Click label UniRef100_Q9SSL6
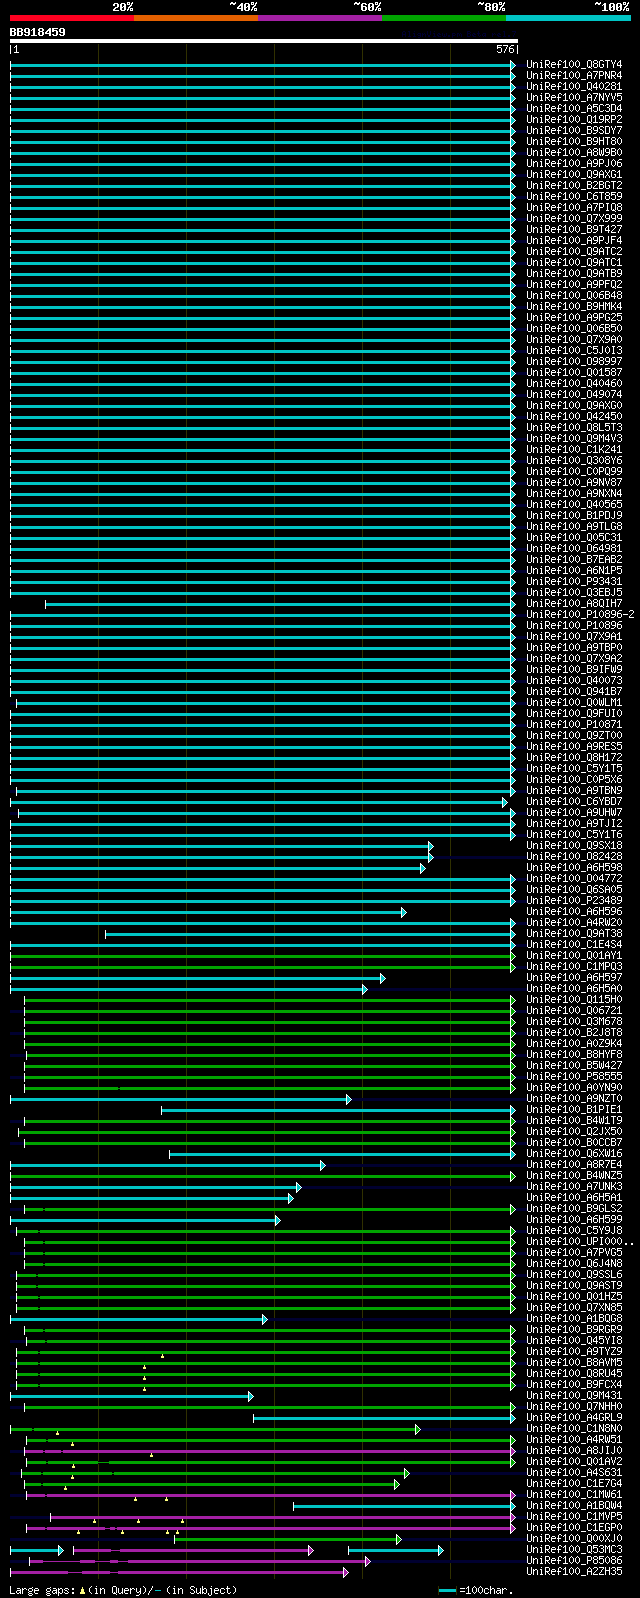640x1598 pixels. coord(574,1275)
